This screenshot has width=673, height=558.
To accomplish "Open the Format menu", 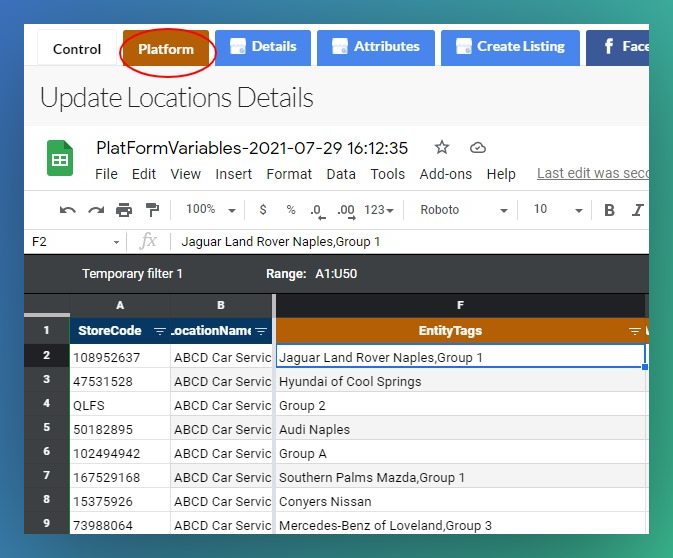I will coord(289,174).
